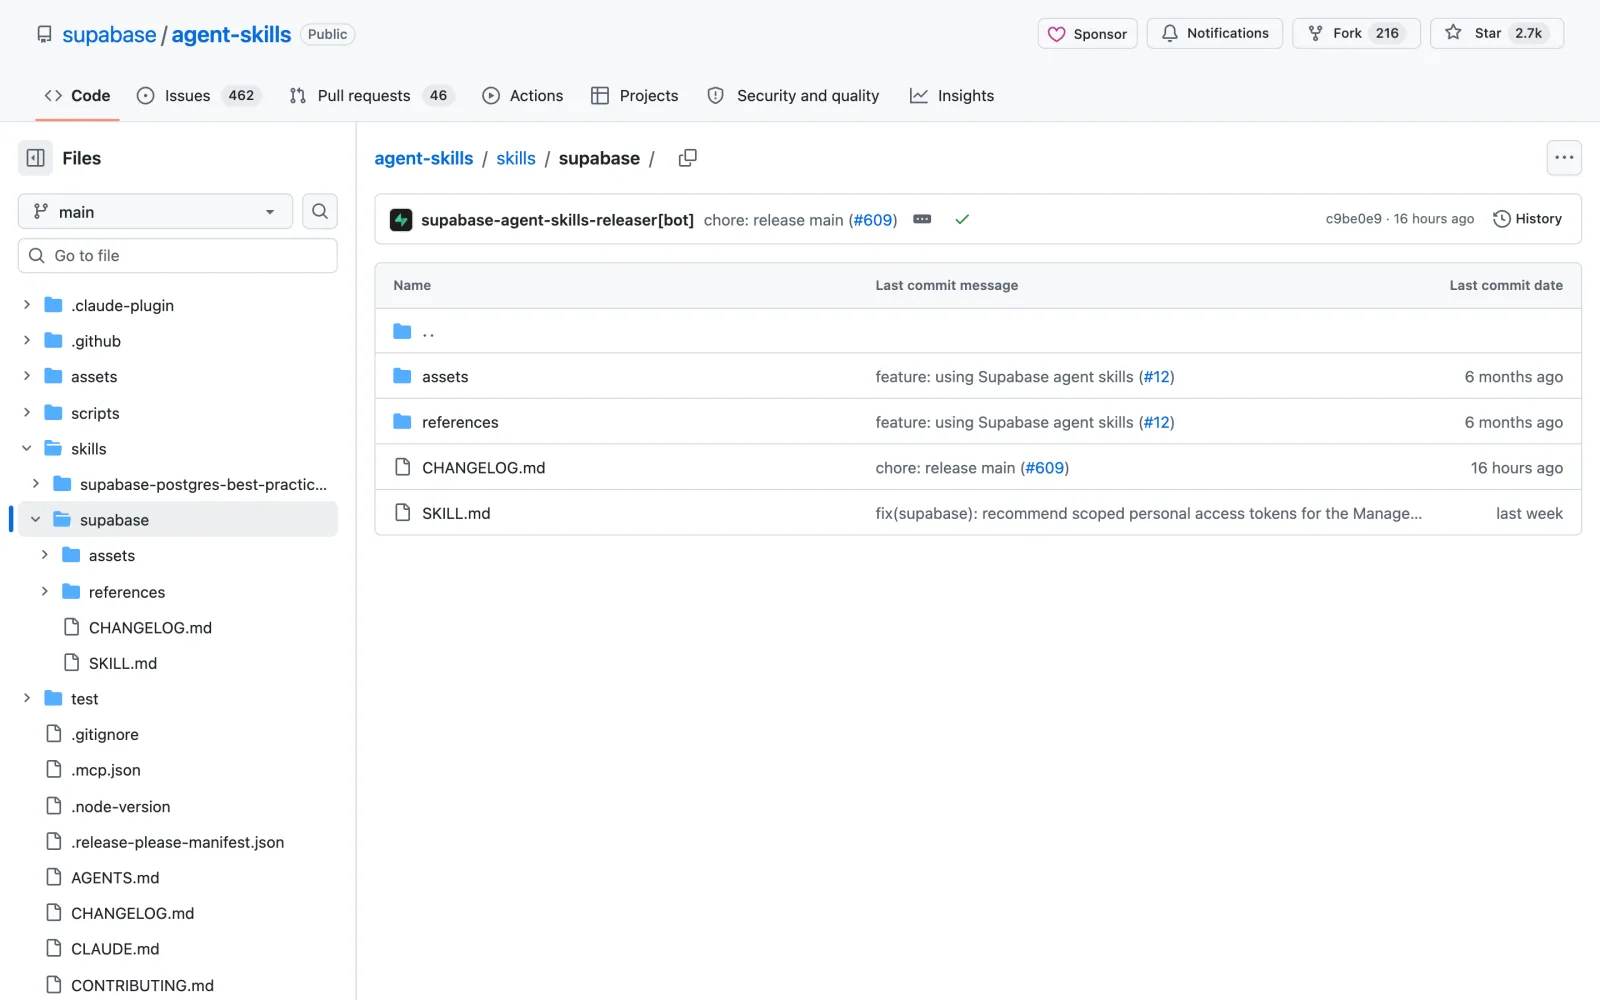Image resolution: width=1600 pixels, height=1000 pixels.
Task: Switch to the Issues tab
Action: pyautogui.click(x=199, y=96)
